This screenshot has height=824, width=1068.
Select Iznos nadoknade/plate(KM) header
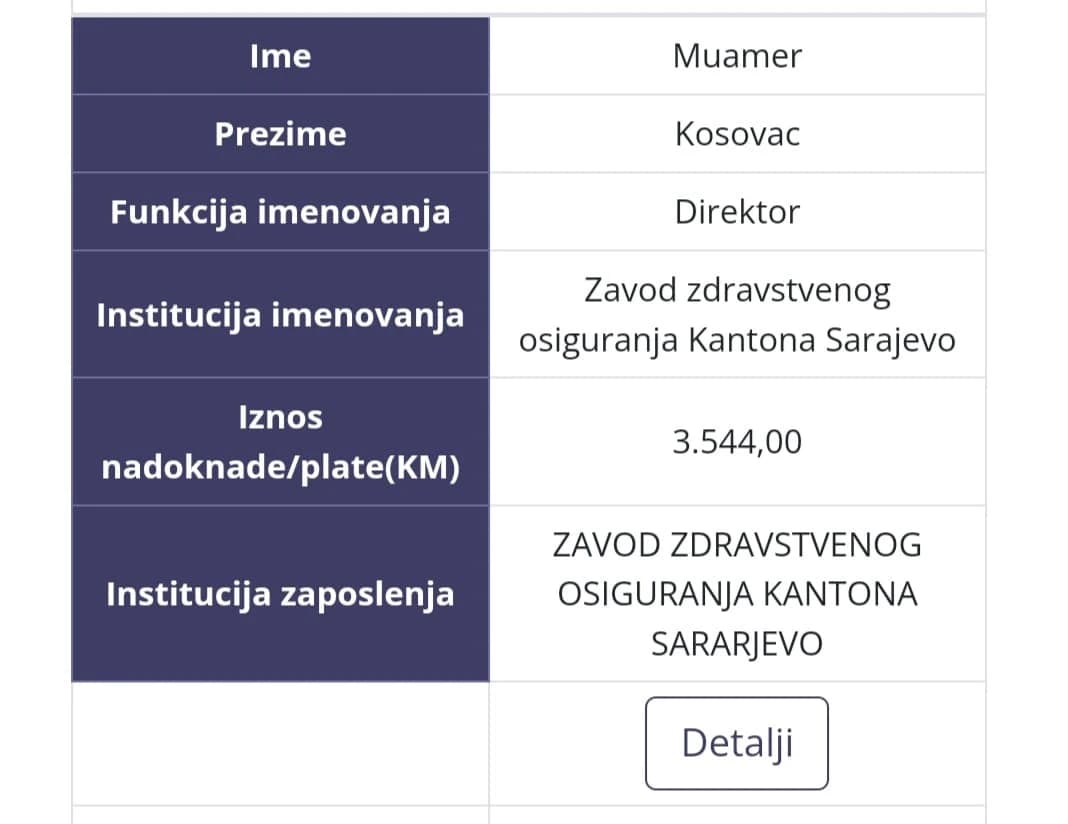point(281,442)
